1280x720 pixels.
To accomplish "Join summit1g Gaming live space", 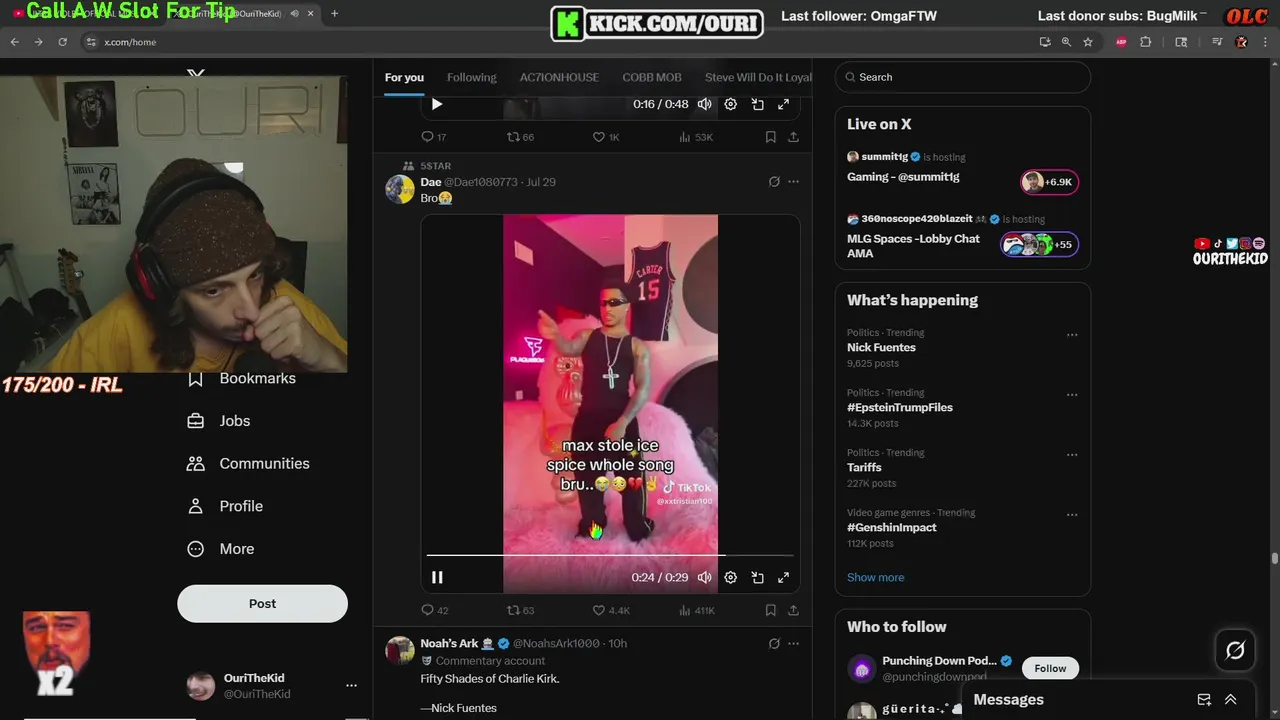I will [1049, 182].
